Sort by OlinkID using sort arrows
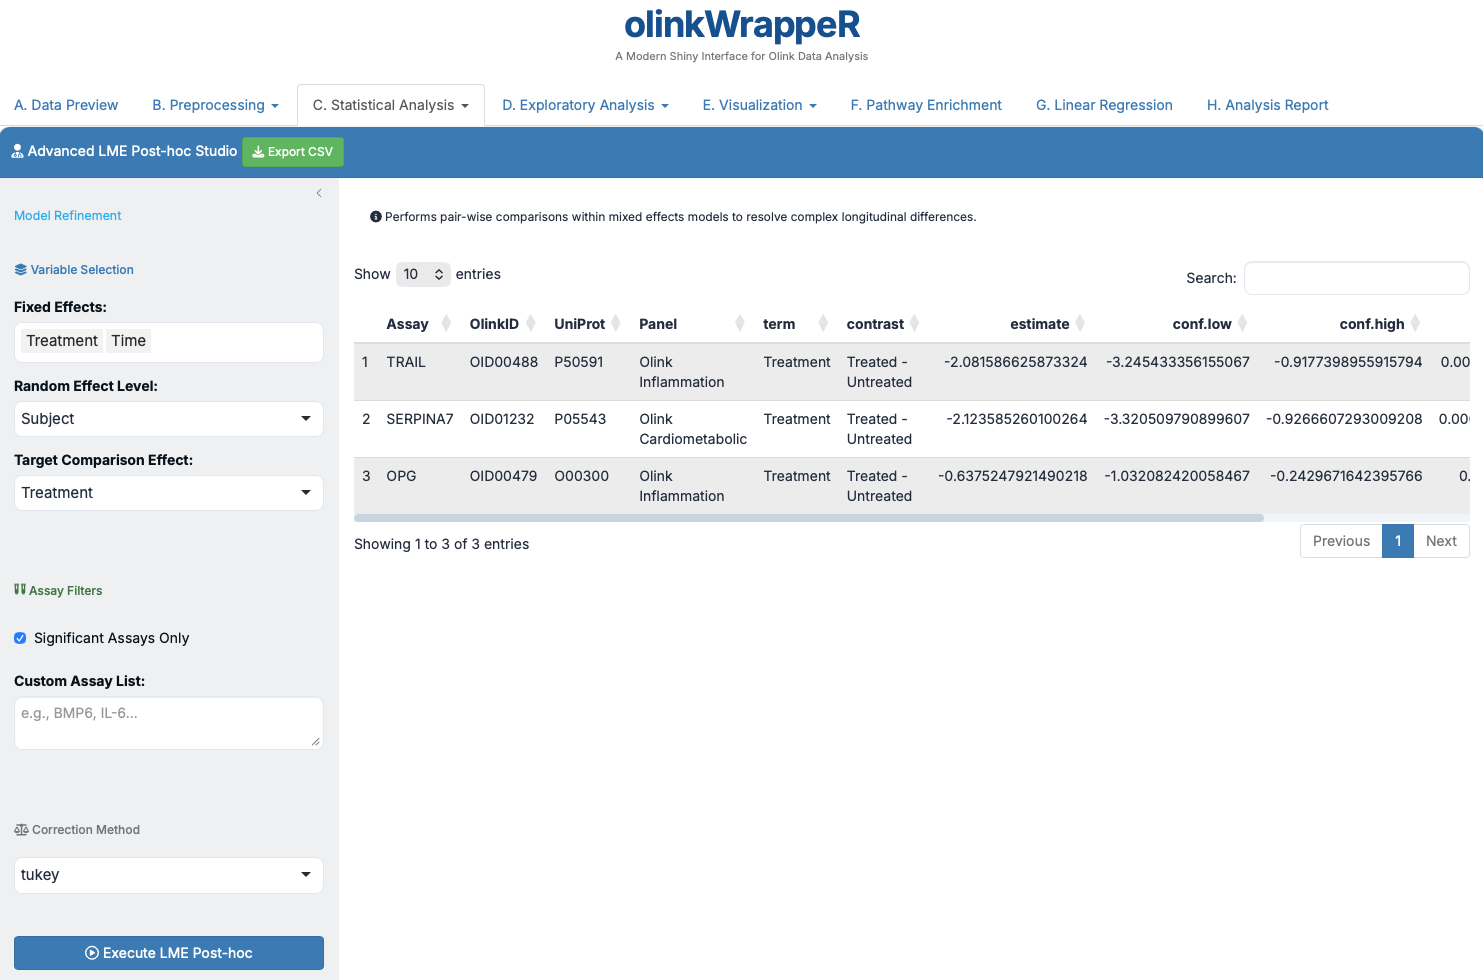Image resolution: width=1483 pixels, height=980 pixels. [x=531, y=324]
